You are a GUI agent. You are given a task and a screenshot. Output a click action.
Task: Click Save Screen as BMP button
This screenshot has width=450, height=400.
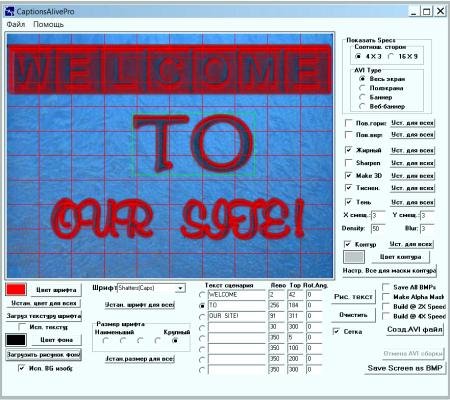[405, 368]
